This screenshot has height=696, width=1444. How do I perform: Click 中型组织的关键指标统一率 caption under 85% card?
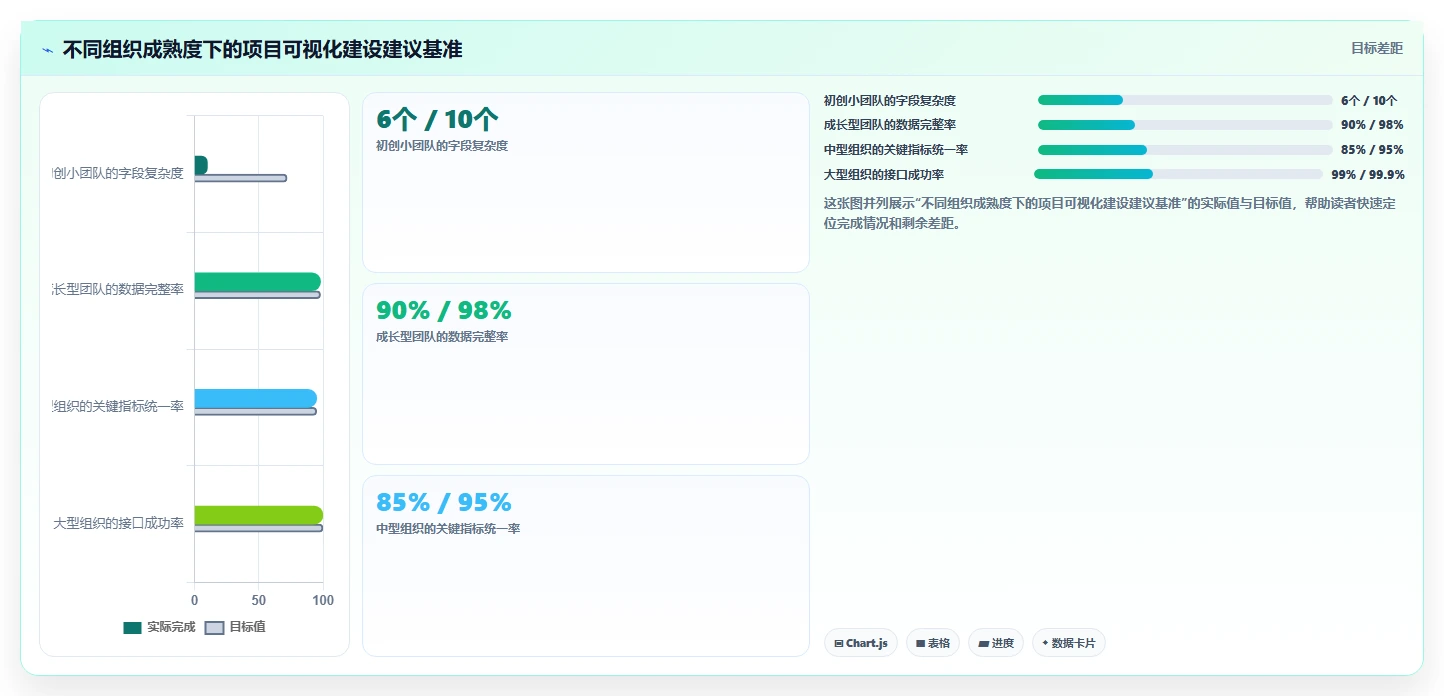pos(448,528)
